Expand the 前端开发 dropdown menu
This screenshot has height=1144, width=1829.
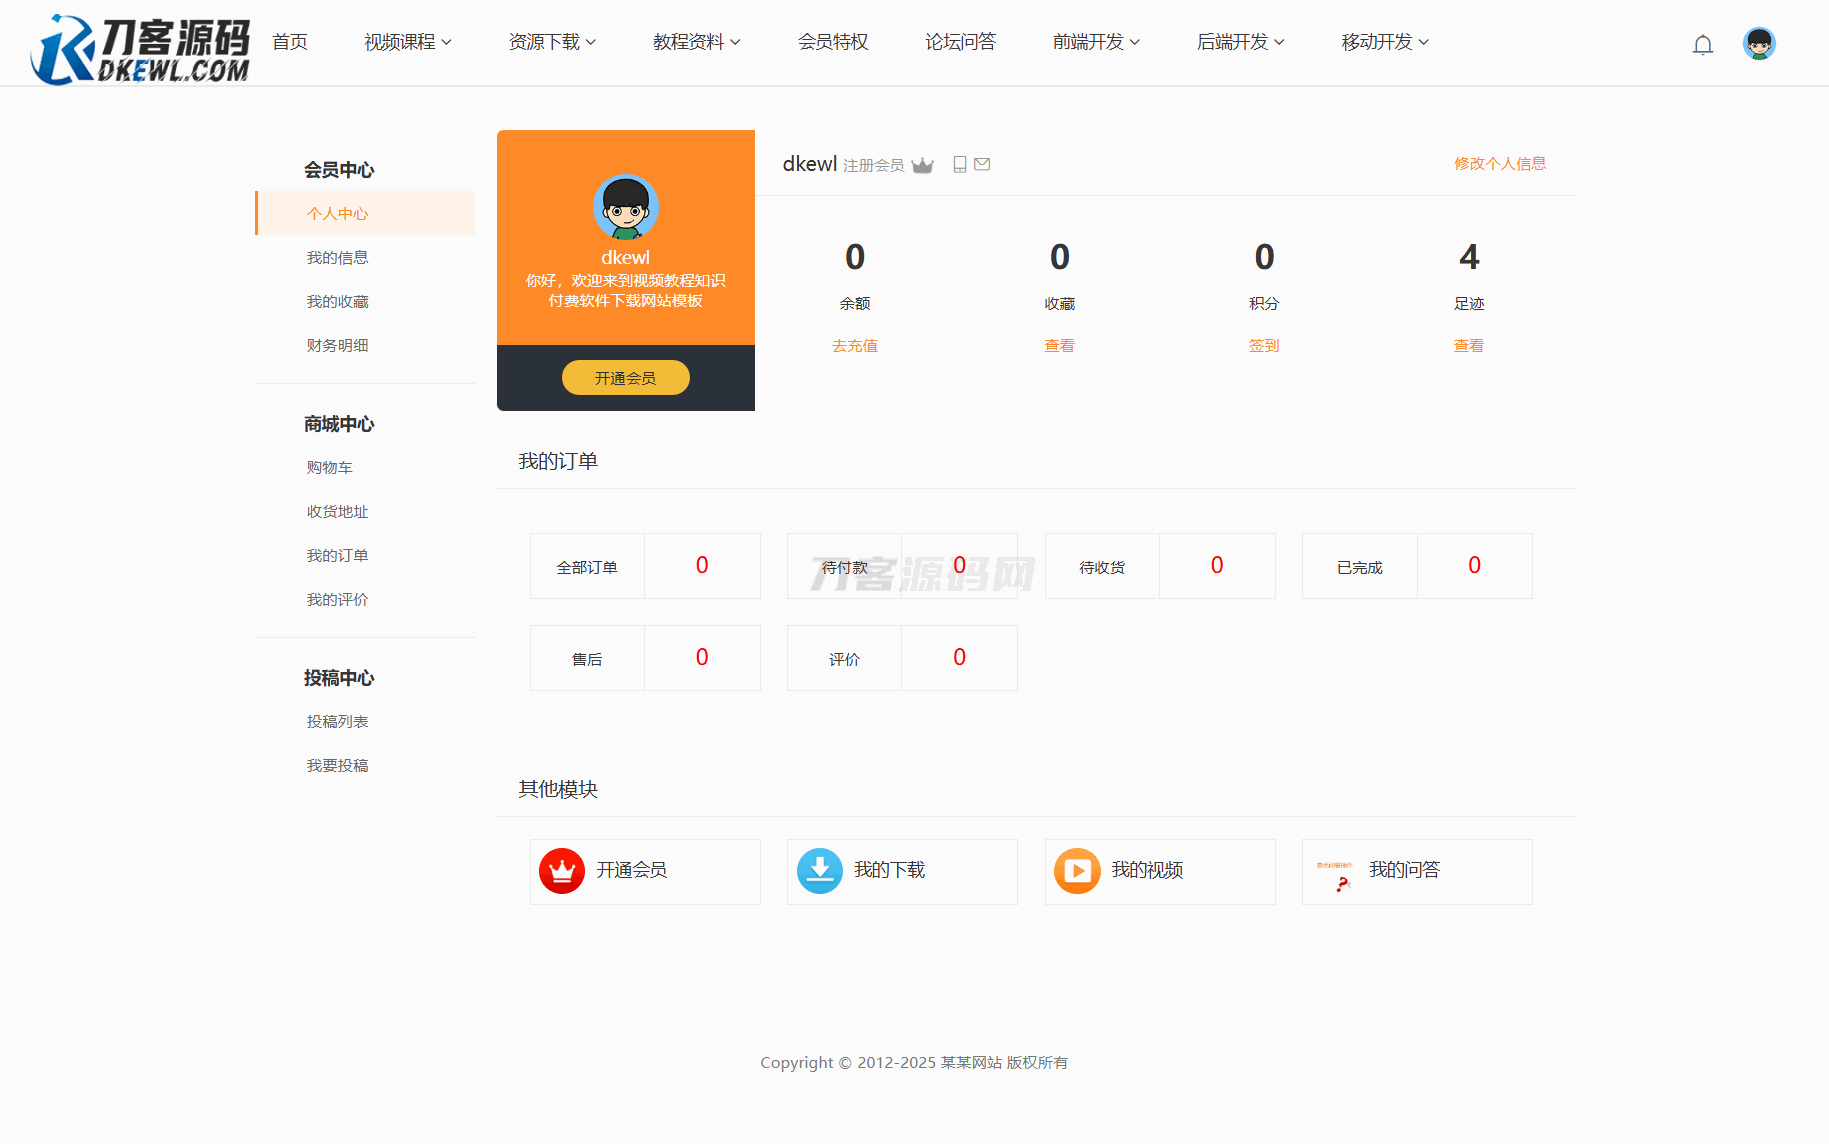pyautogui.click(x=1095, y=42)
